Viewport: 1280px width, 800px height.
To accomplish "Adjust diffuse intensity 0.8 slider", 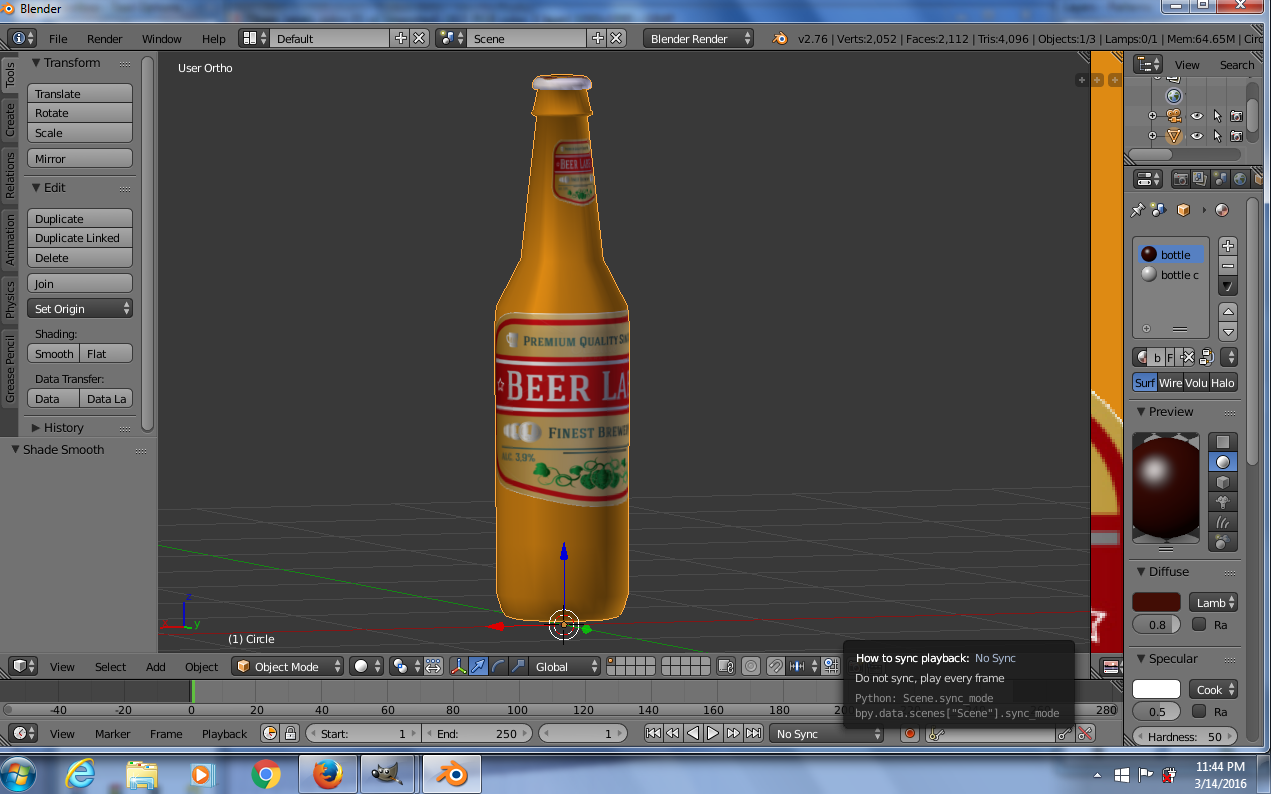I will pyautogui.click(x=1156, y=624).
